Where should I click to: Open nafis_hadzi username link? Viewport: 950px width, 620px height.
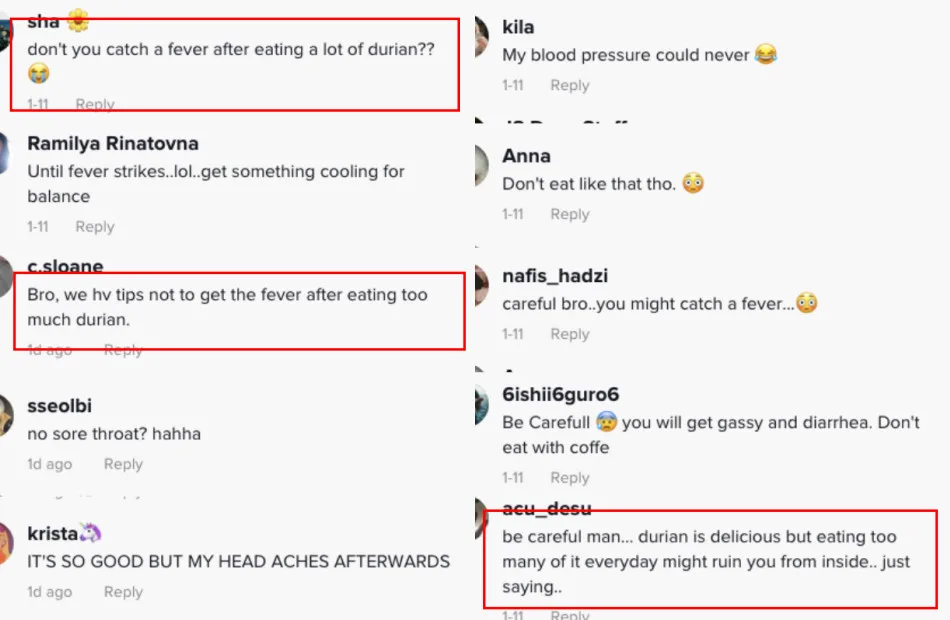[555, 276]
